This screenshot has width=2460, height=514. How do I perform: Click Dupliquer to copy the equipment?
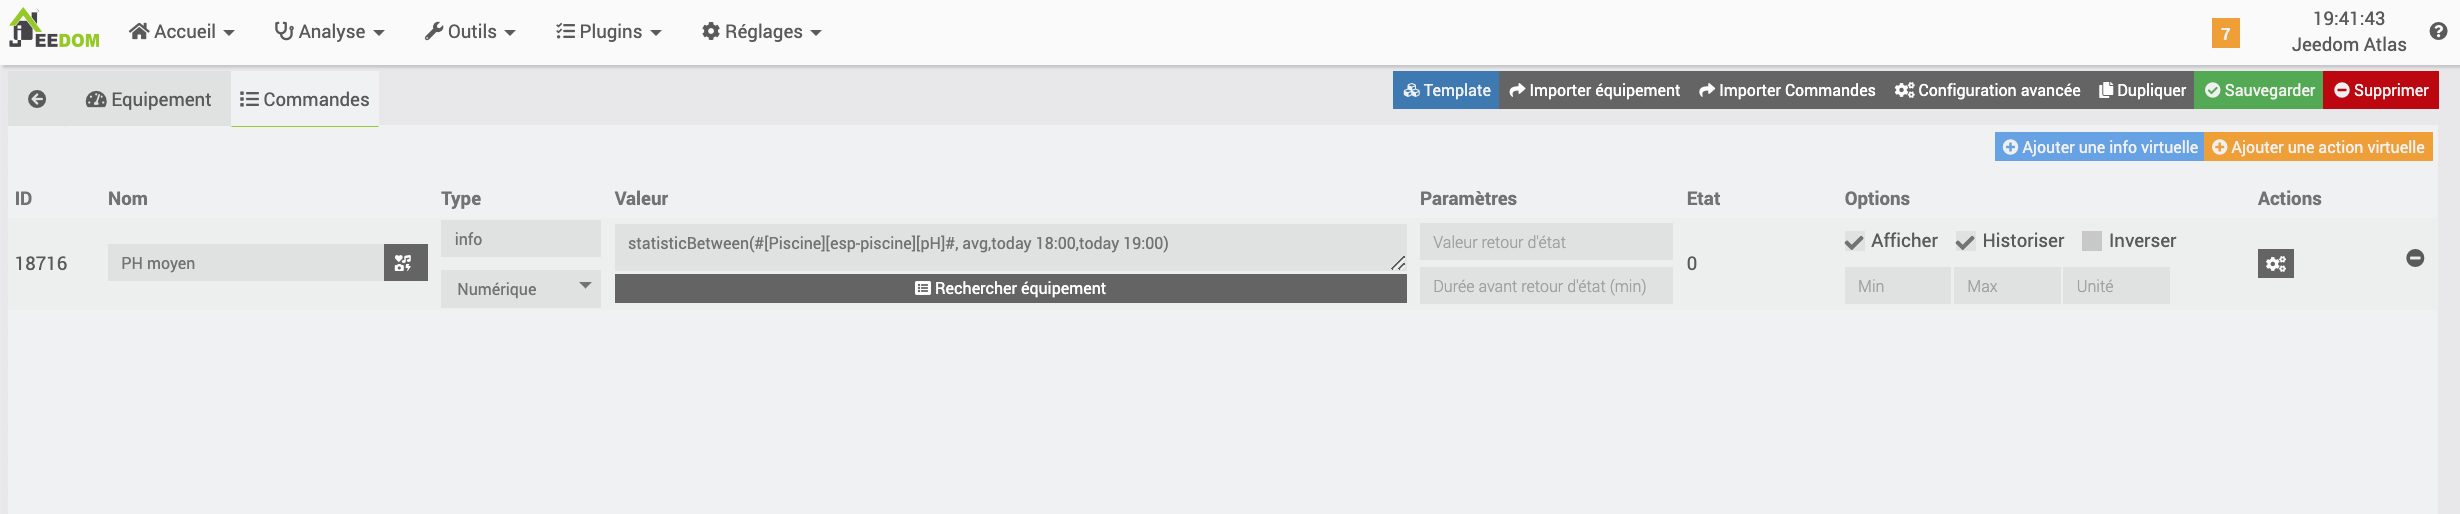tap(2142, 90)
